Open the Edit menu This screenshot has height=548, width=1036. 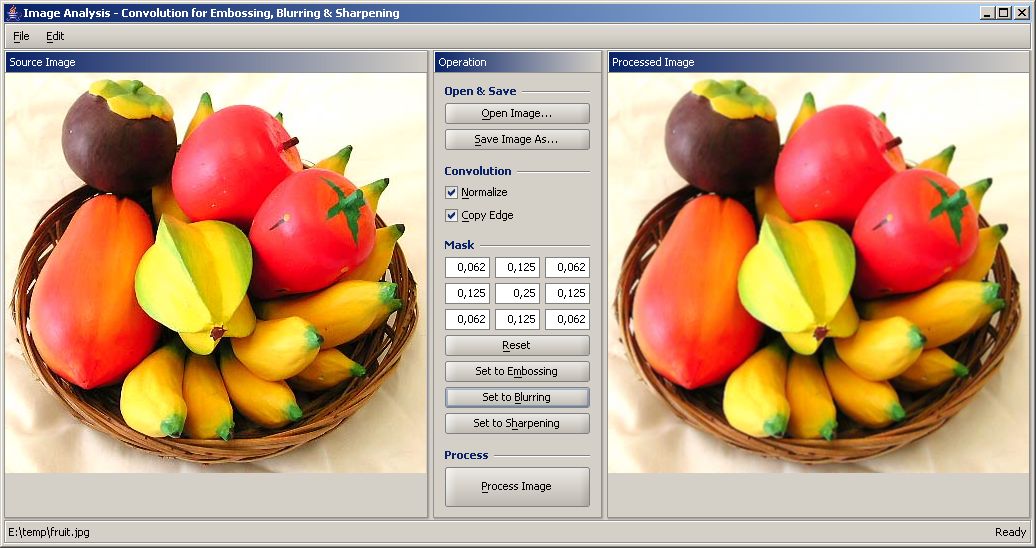[55, 36]
